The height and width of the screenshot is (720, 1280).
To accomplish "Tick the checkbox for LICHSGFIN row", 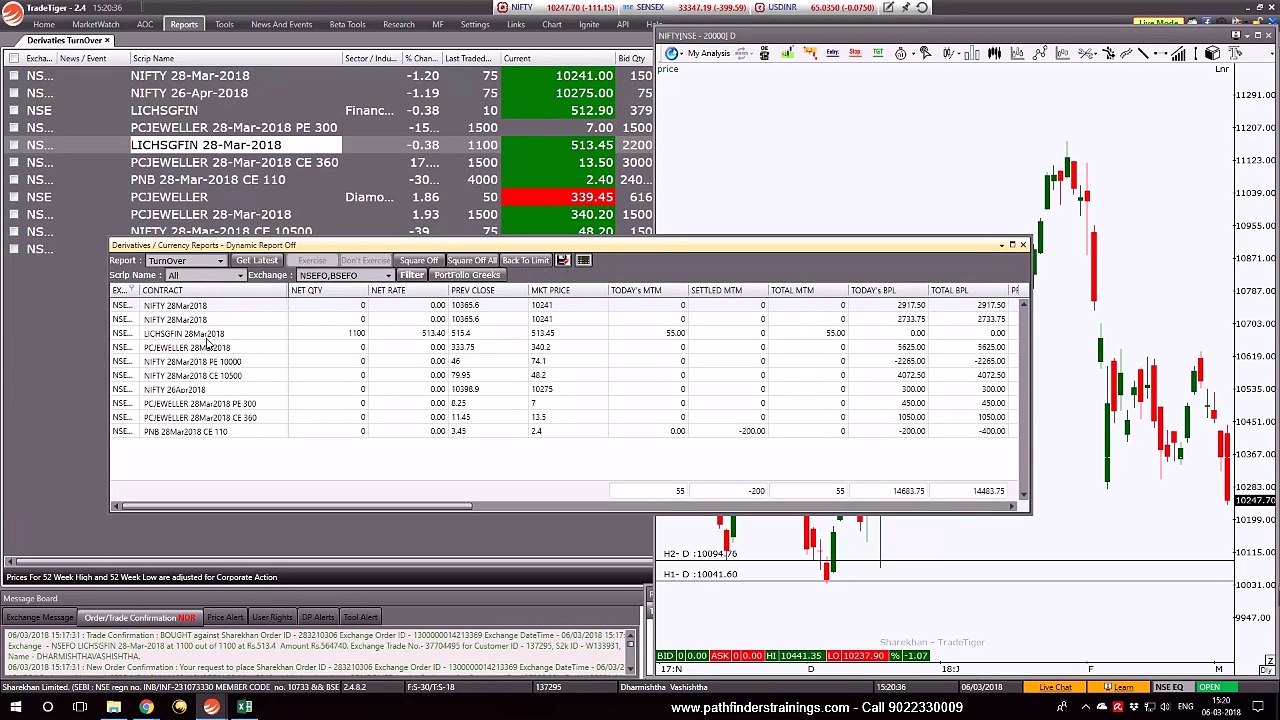I will pyautogui.click(x=14, y=110).
